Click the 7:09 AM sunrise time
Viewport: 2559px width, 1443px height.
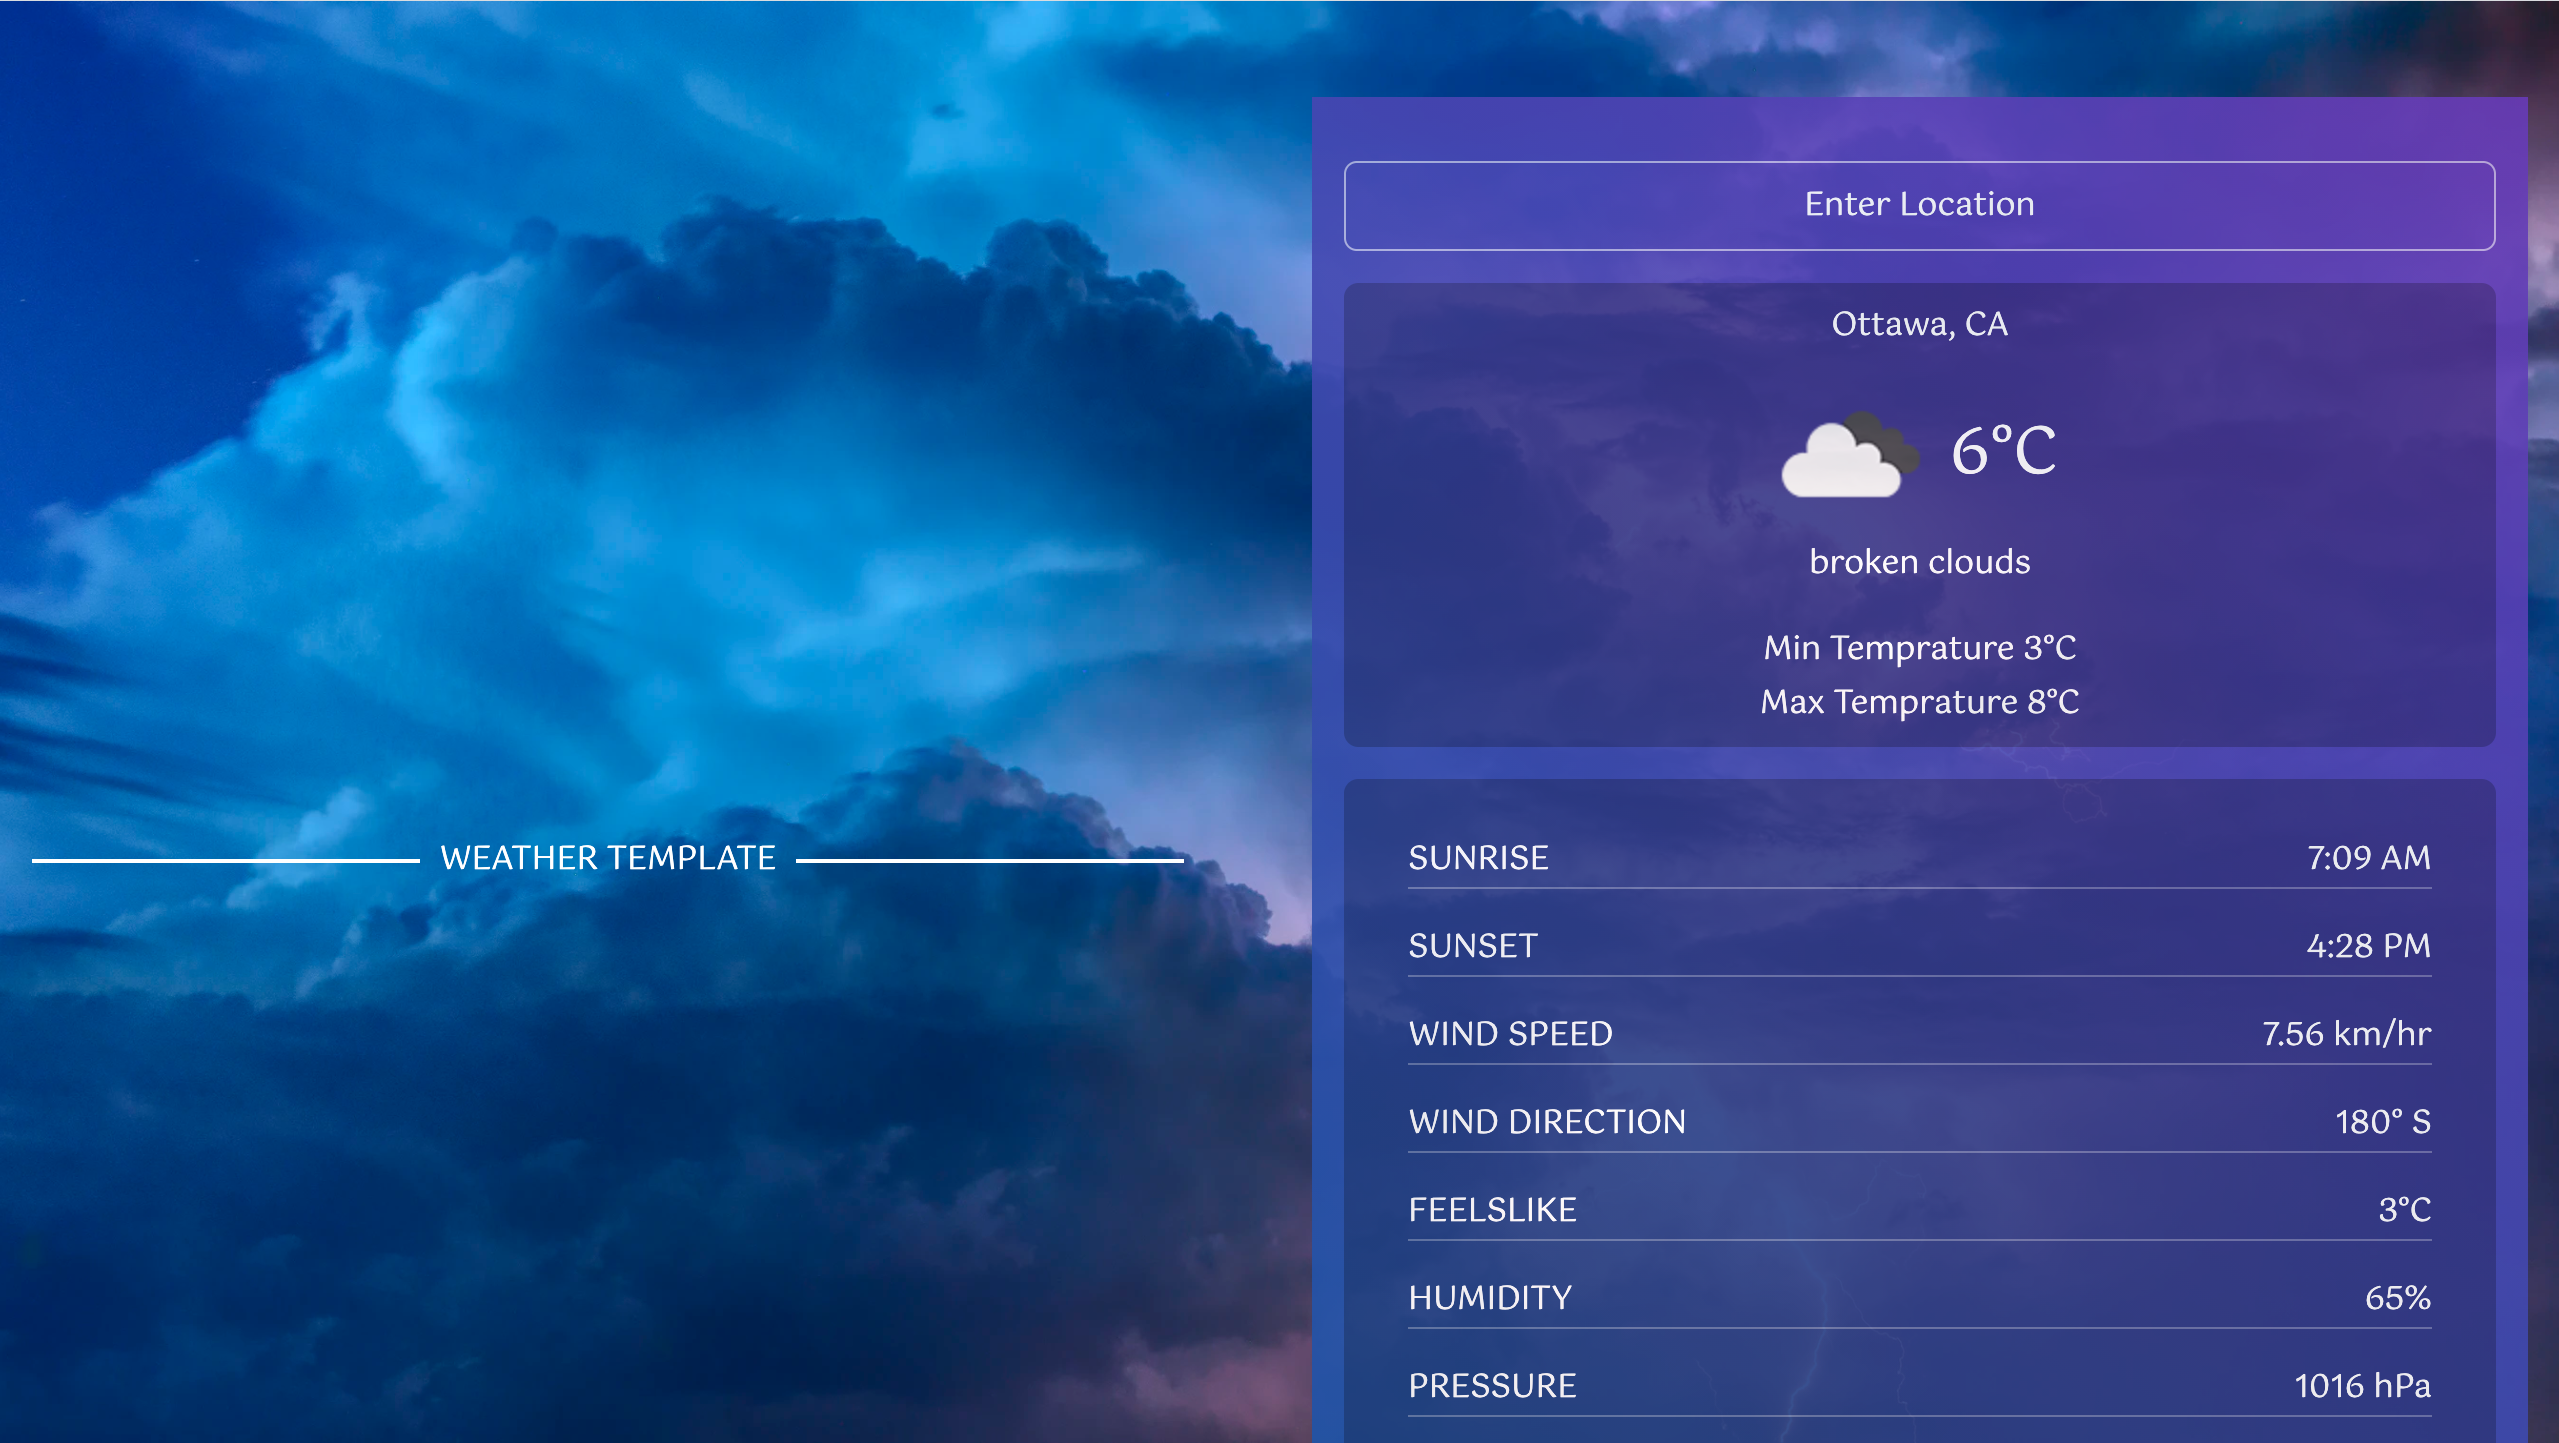click(2367, 858)
